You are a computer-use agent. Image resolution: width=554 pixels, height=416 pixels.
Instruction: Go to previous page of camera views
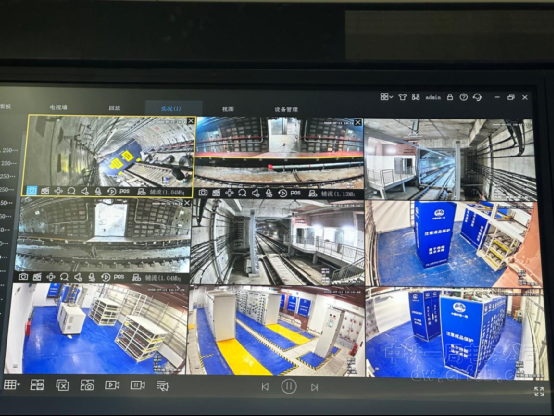click(265, 387)
